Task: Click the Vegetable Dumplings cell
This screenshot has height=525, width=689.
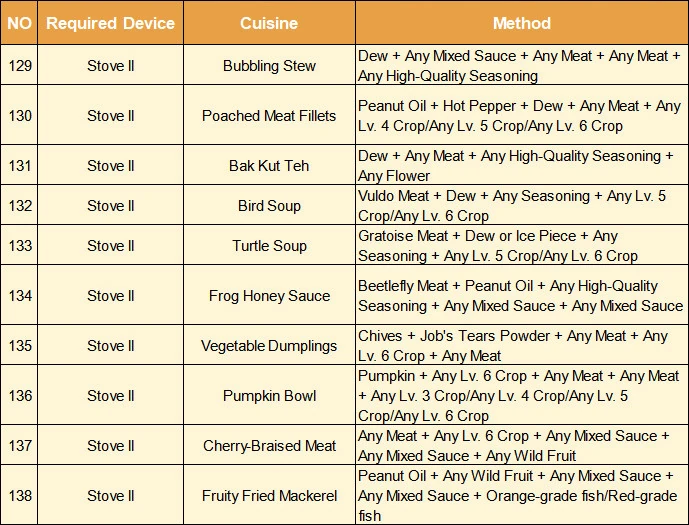Action: (269, 346)
